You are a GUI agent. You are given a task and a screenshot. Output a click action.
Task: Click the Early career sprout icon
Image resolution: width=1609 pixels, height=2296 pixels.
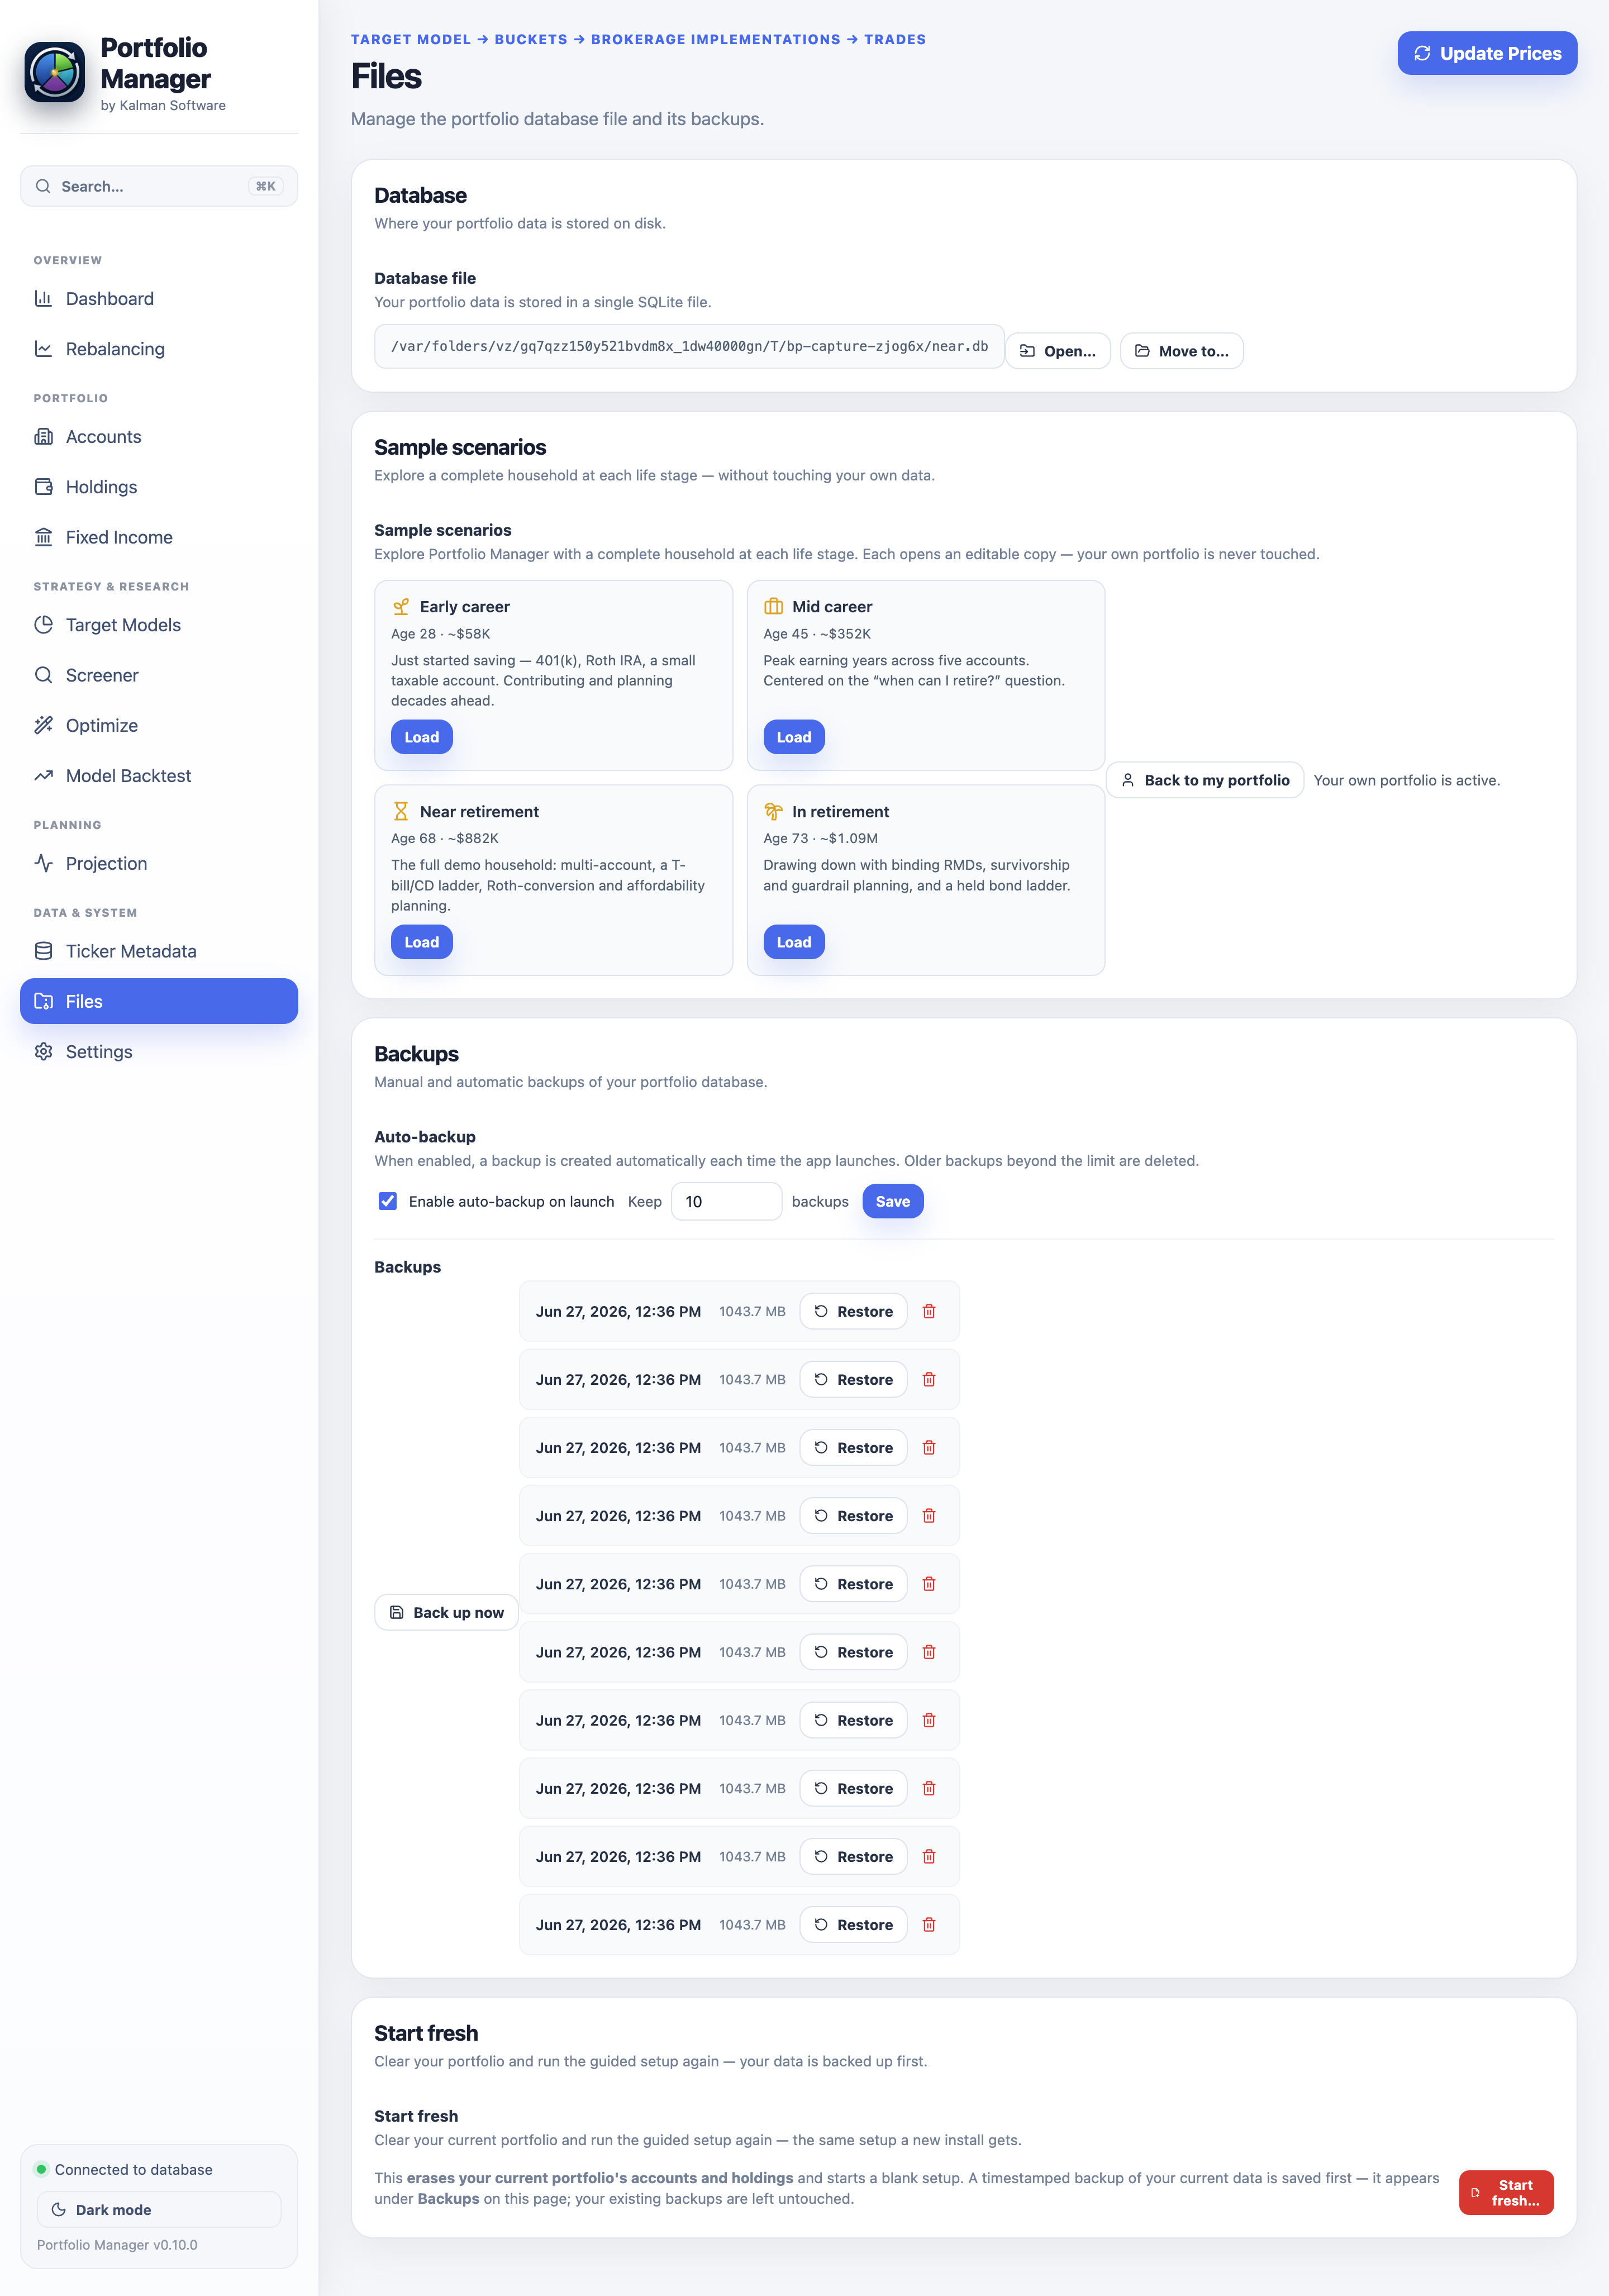tap(401, 607)
